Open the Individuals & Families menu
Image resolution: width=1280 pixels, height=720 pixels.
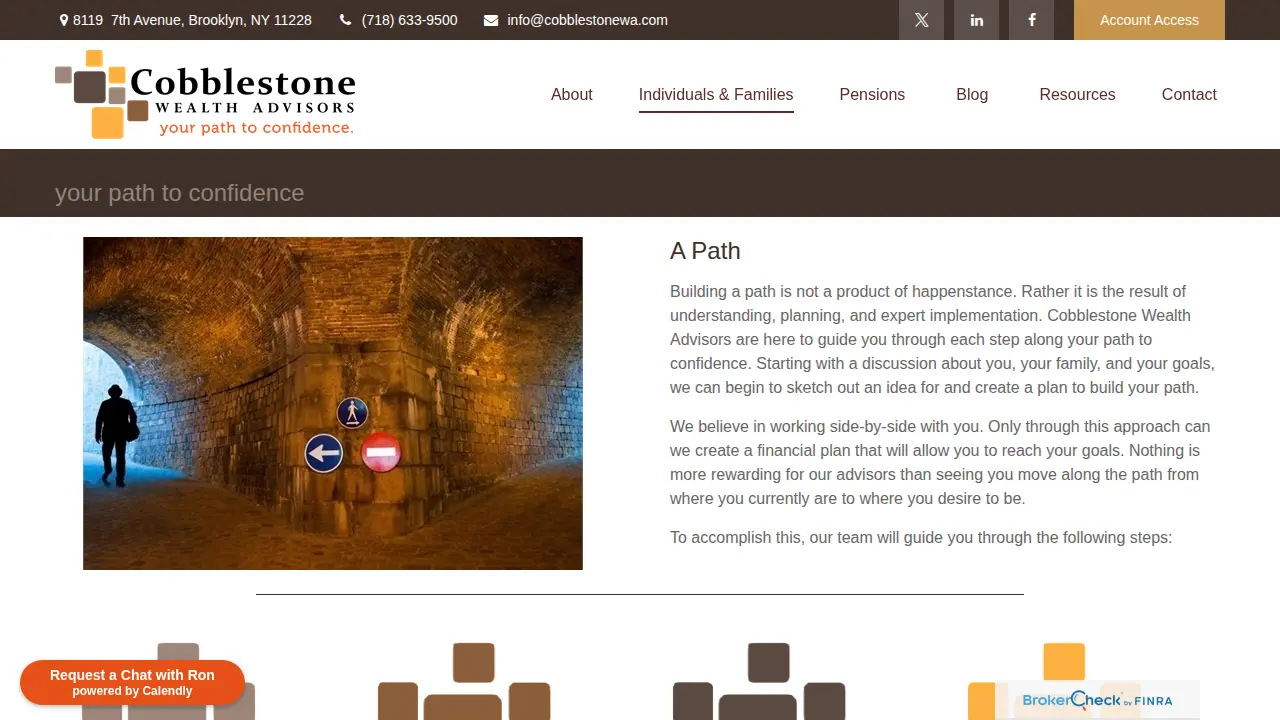716,94
